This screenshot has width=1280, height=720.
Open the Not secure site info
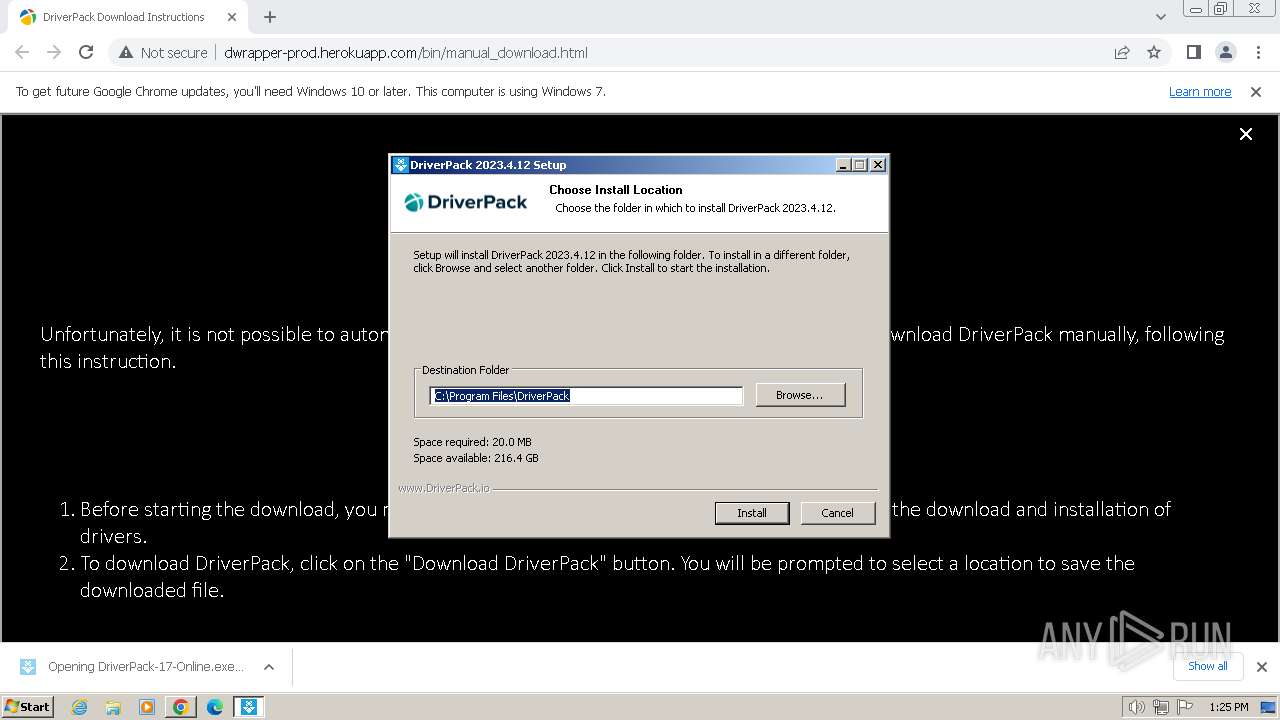(163, 53)
